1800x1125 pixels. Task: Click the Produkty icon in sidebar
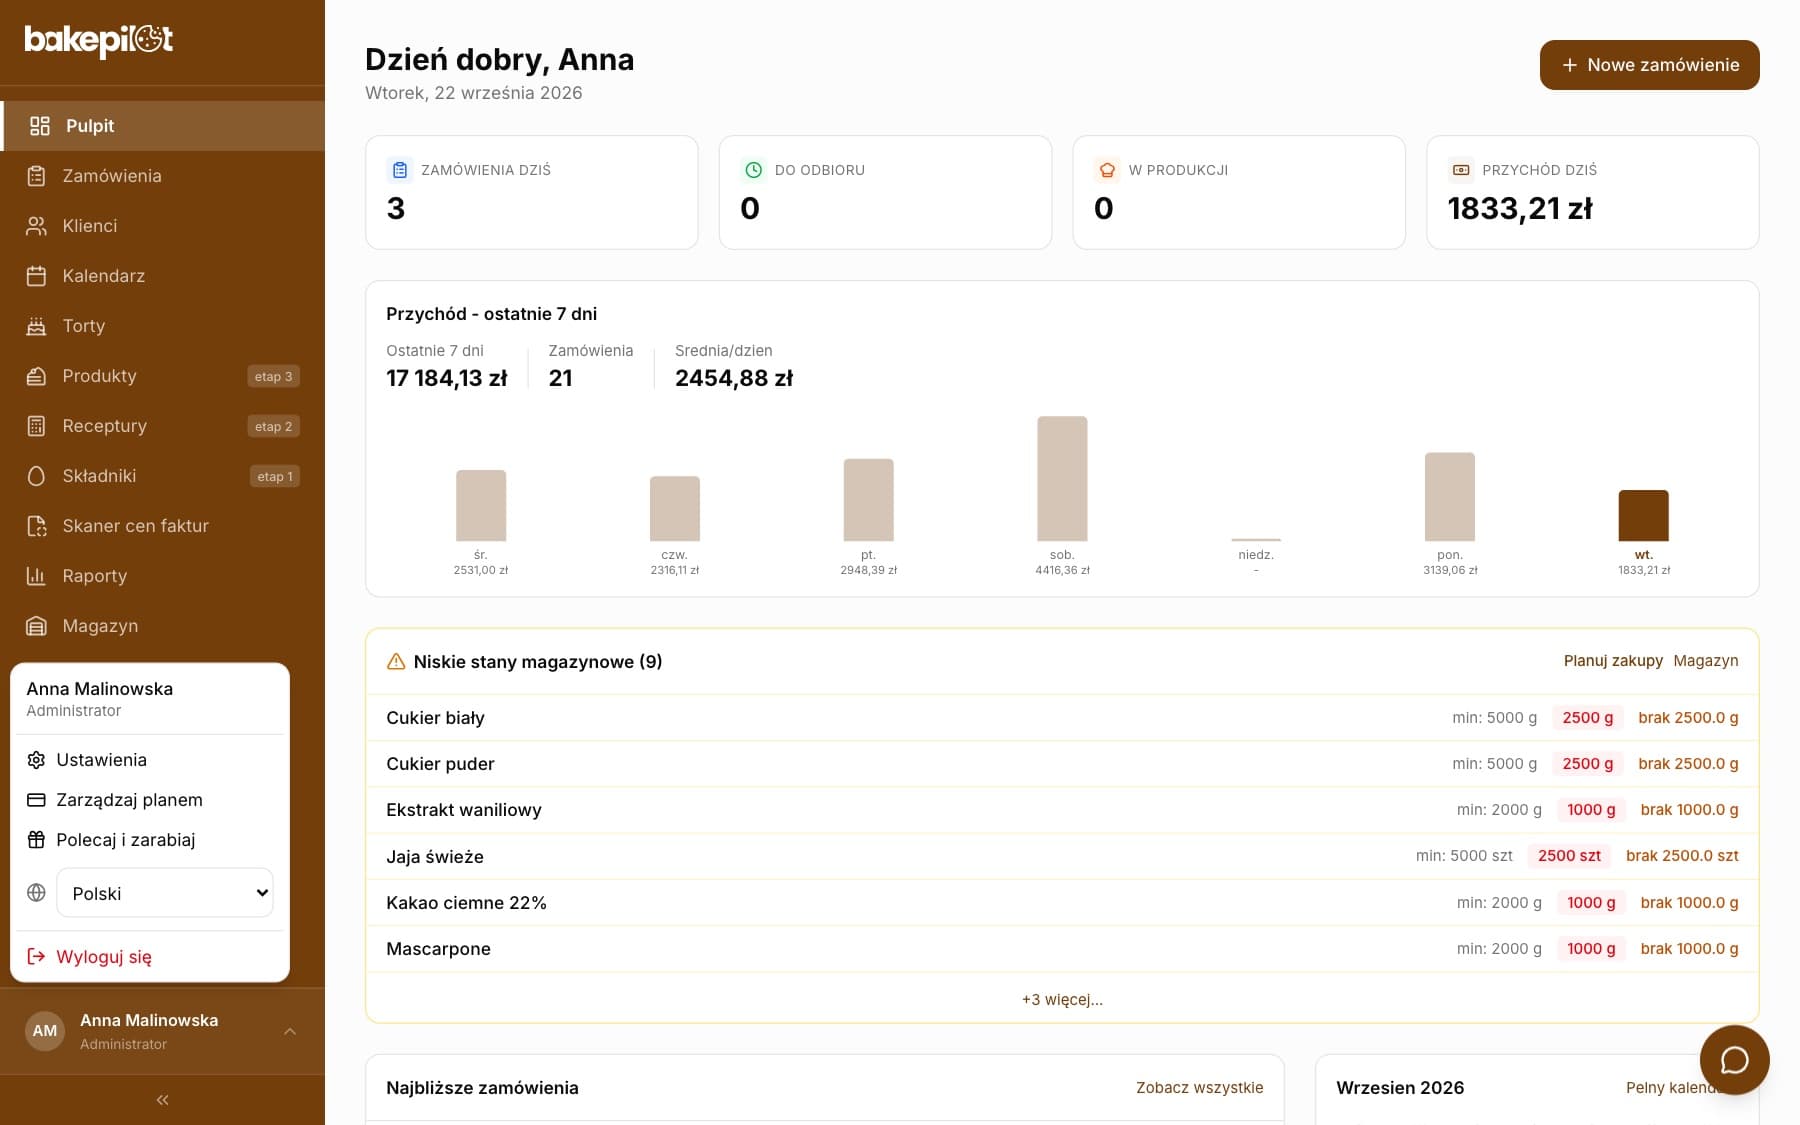(x=36, y=376)
